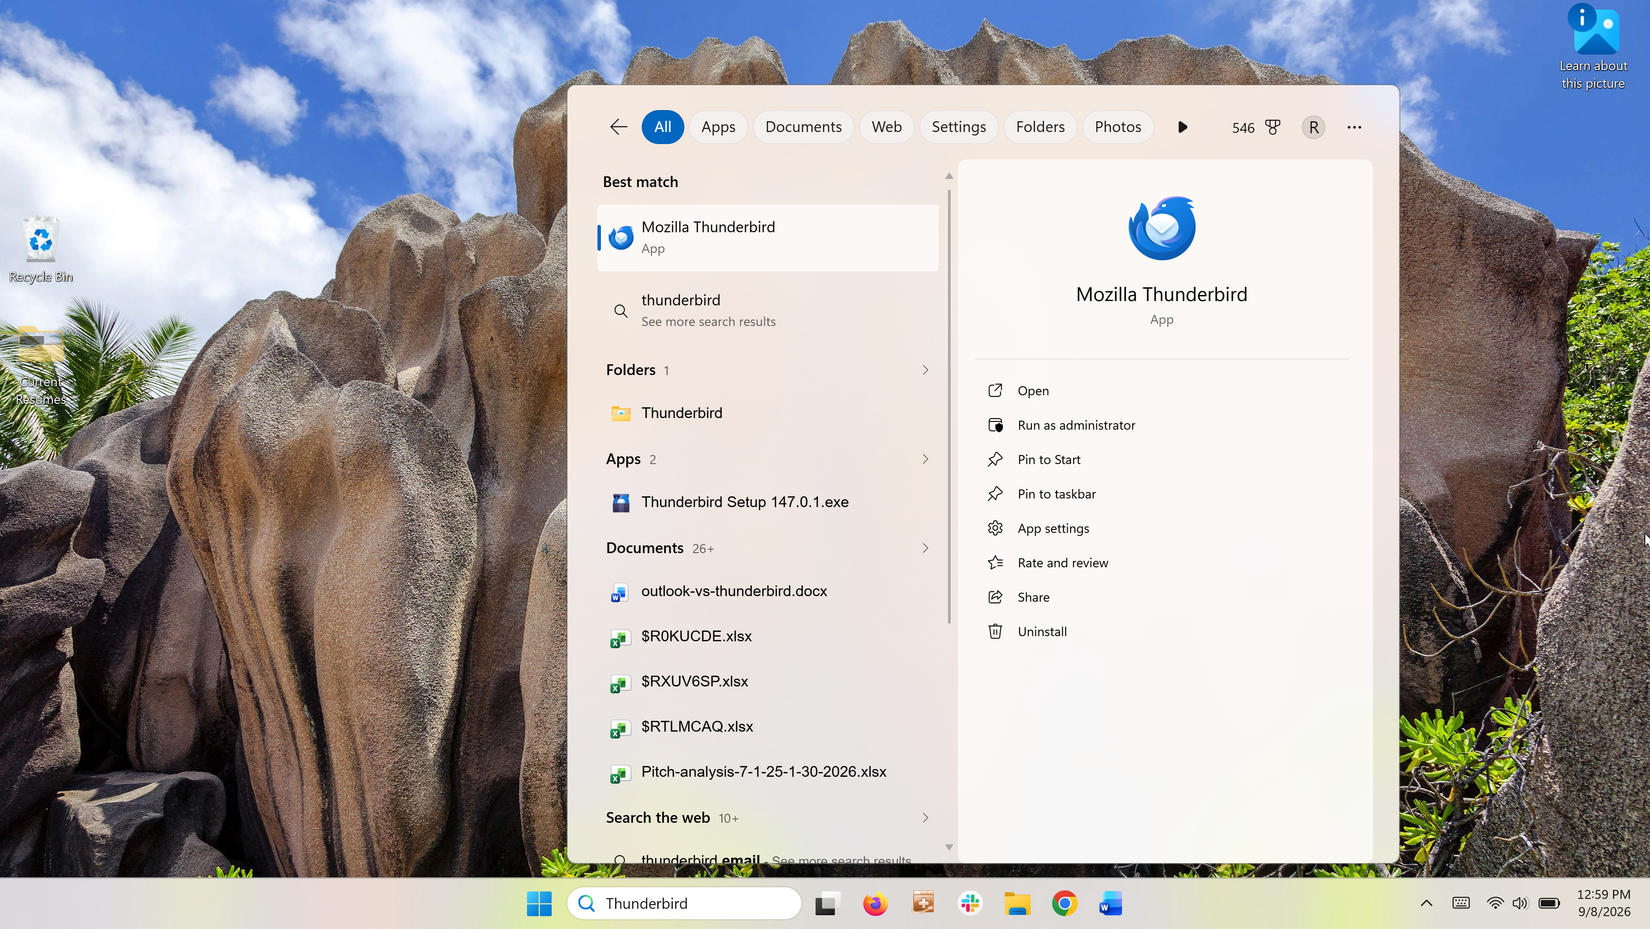Open Mozilla Thunderbird from the preview pane
This screenshot has height=929, width=1650.
pyautogui.click(x=1033, y=391)
